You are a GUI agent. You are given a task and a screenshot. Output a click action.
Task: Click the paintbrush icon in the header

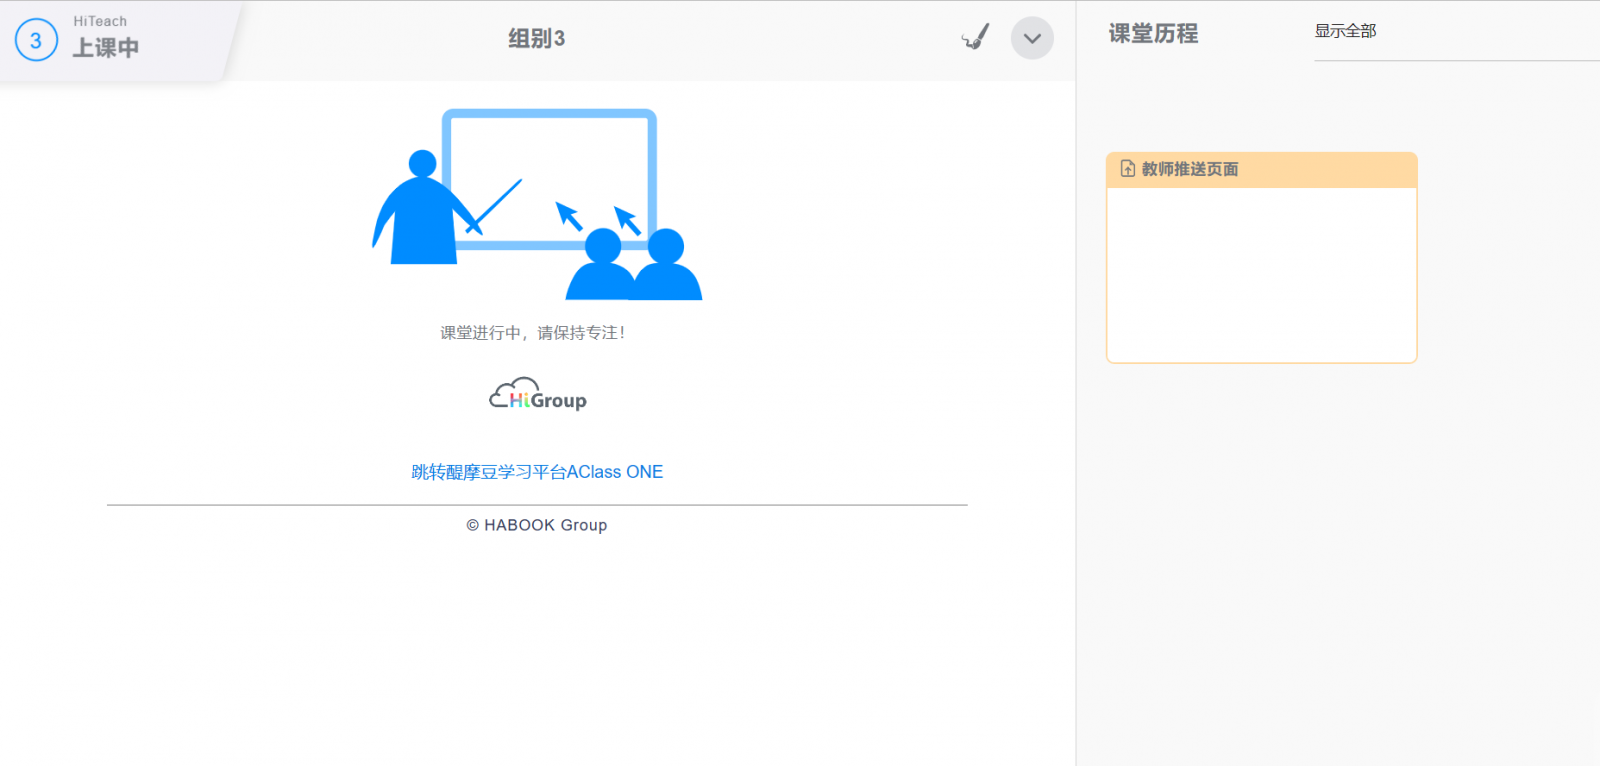click(975, 38)
